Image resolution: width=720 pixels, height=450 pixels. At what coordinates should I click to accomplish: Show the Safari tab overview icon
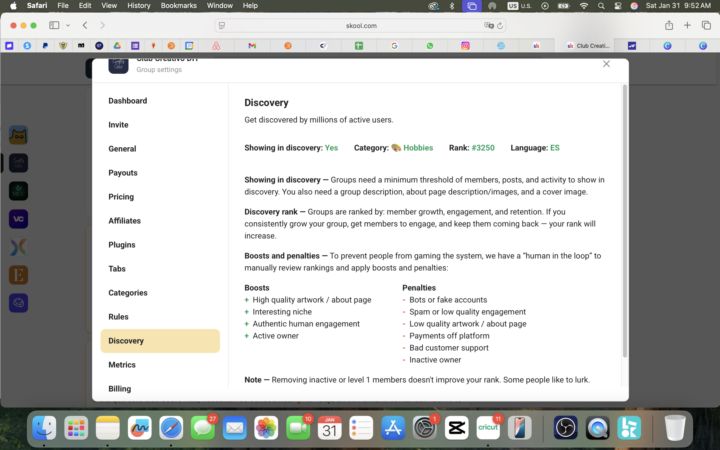click(707, 25)
